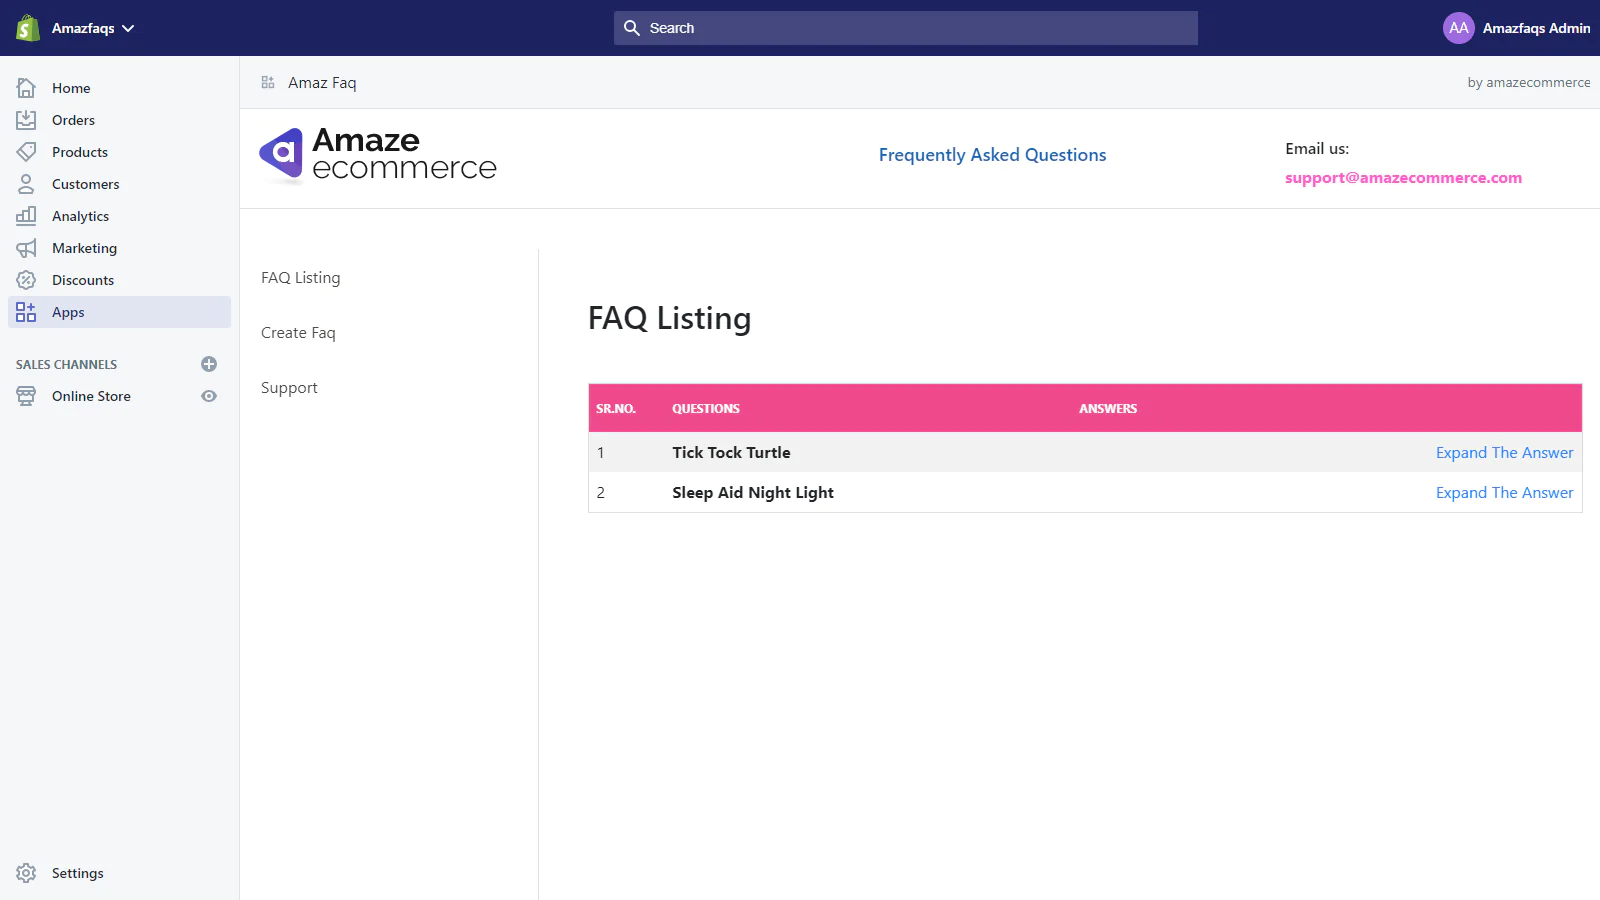The width and height of the screenshot is (1600, 900).
Task: Click the Search input field
Action: click(906, 28)
